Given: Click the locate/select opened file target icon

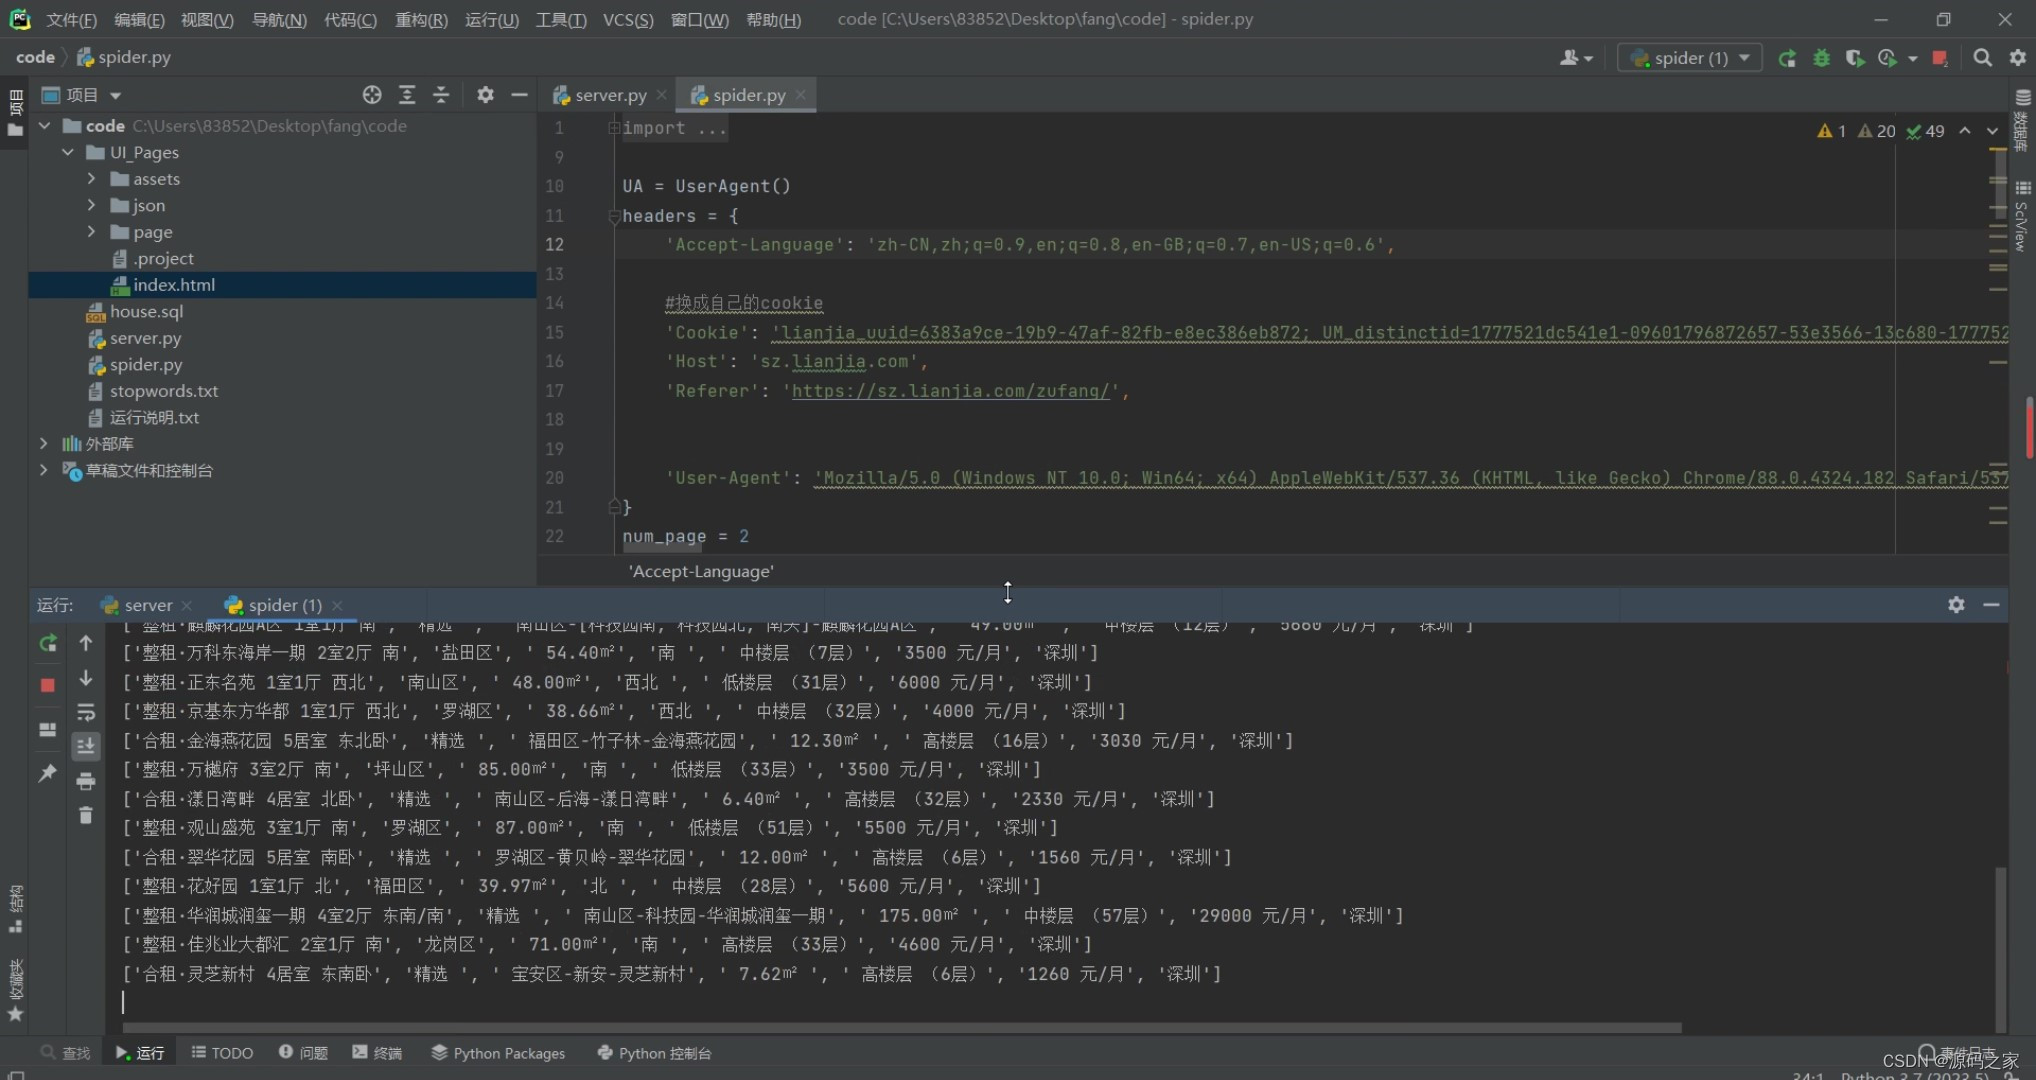Looking at the screenshot, I should 372,95.
